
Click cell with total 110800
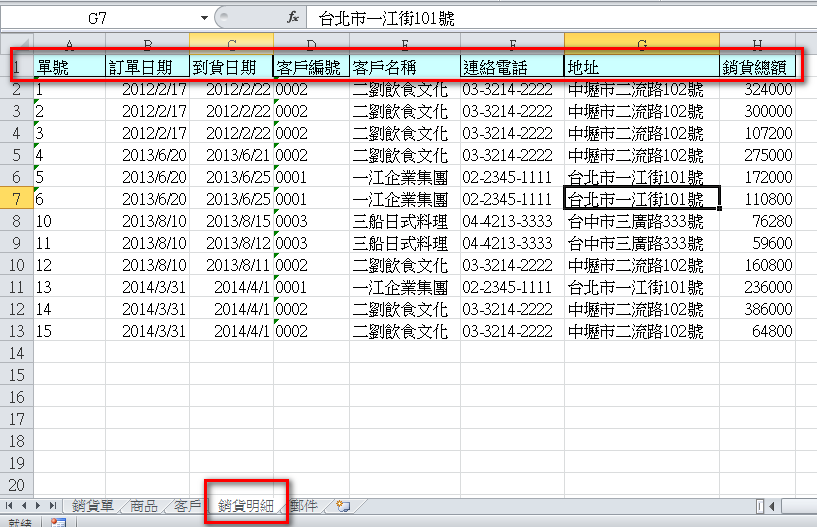click(758, 199)
